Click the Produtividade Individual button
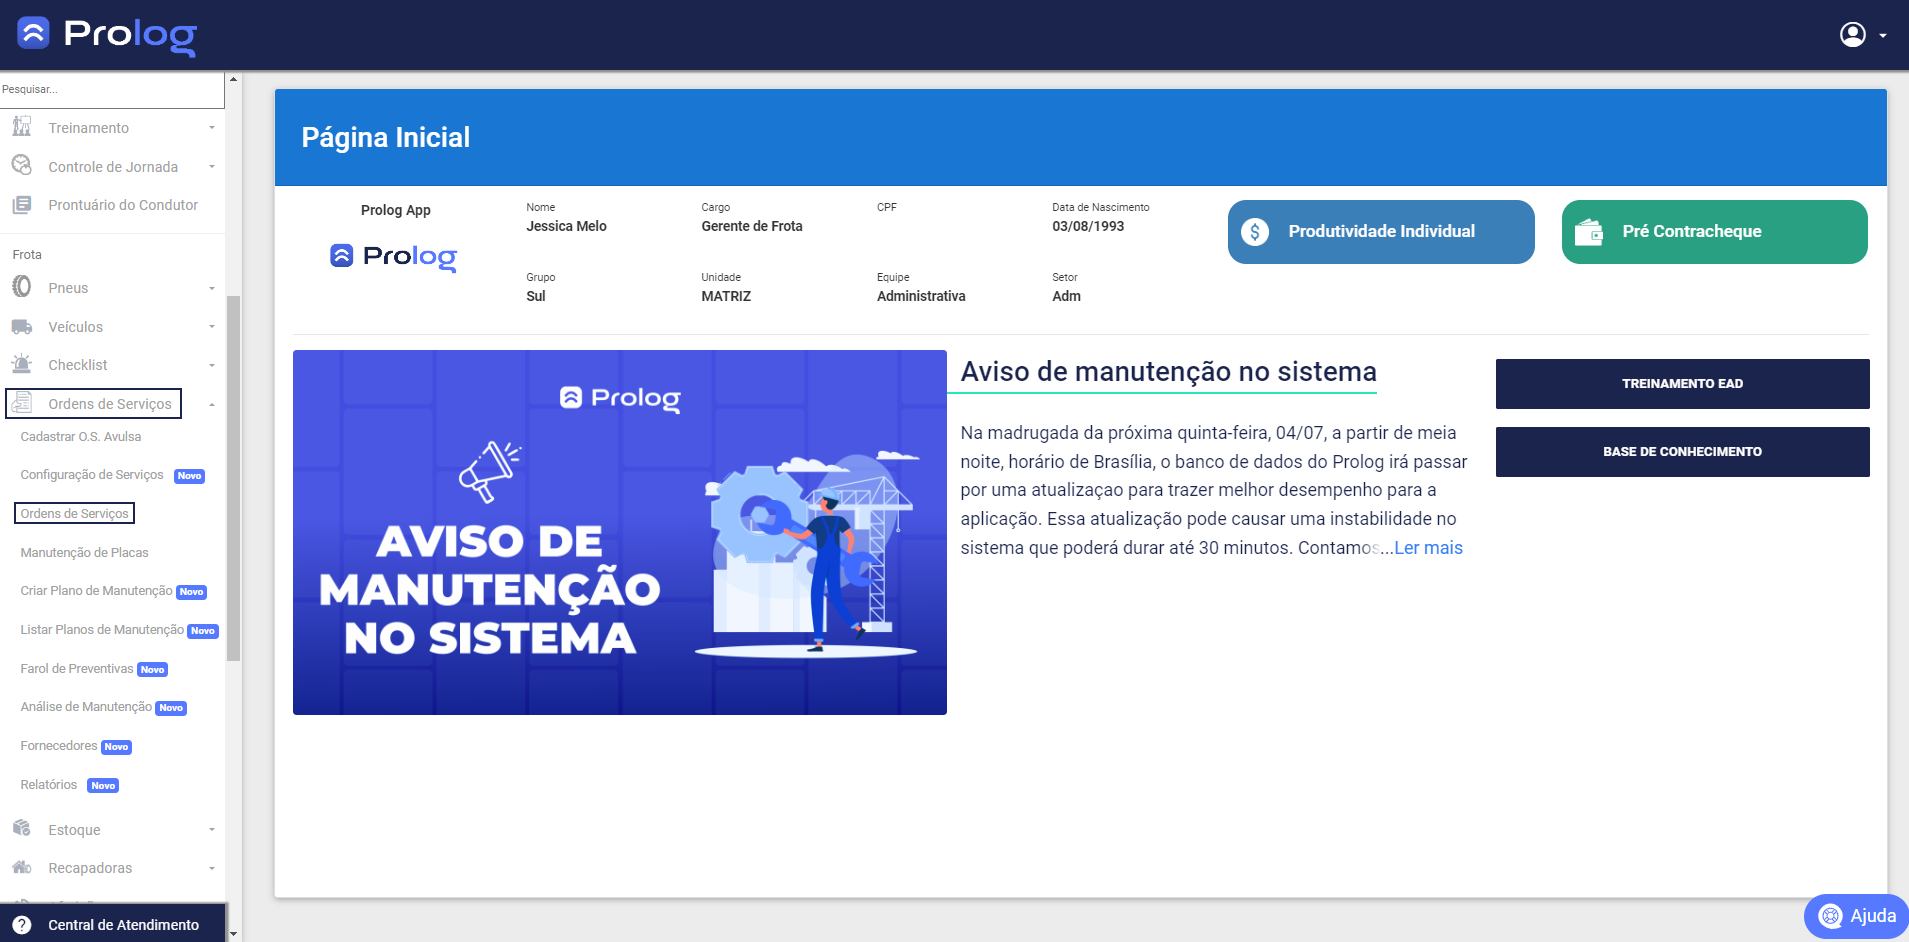Image resolution: width=1909 pixels, height=942 pixels. coord(1381,232)
